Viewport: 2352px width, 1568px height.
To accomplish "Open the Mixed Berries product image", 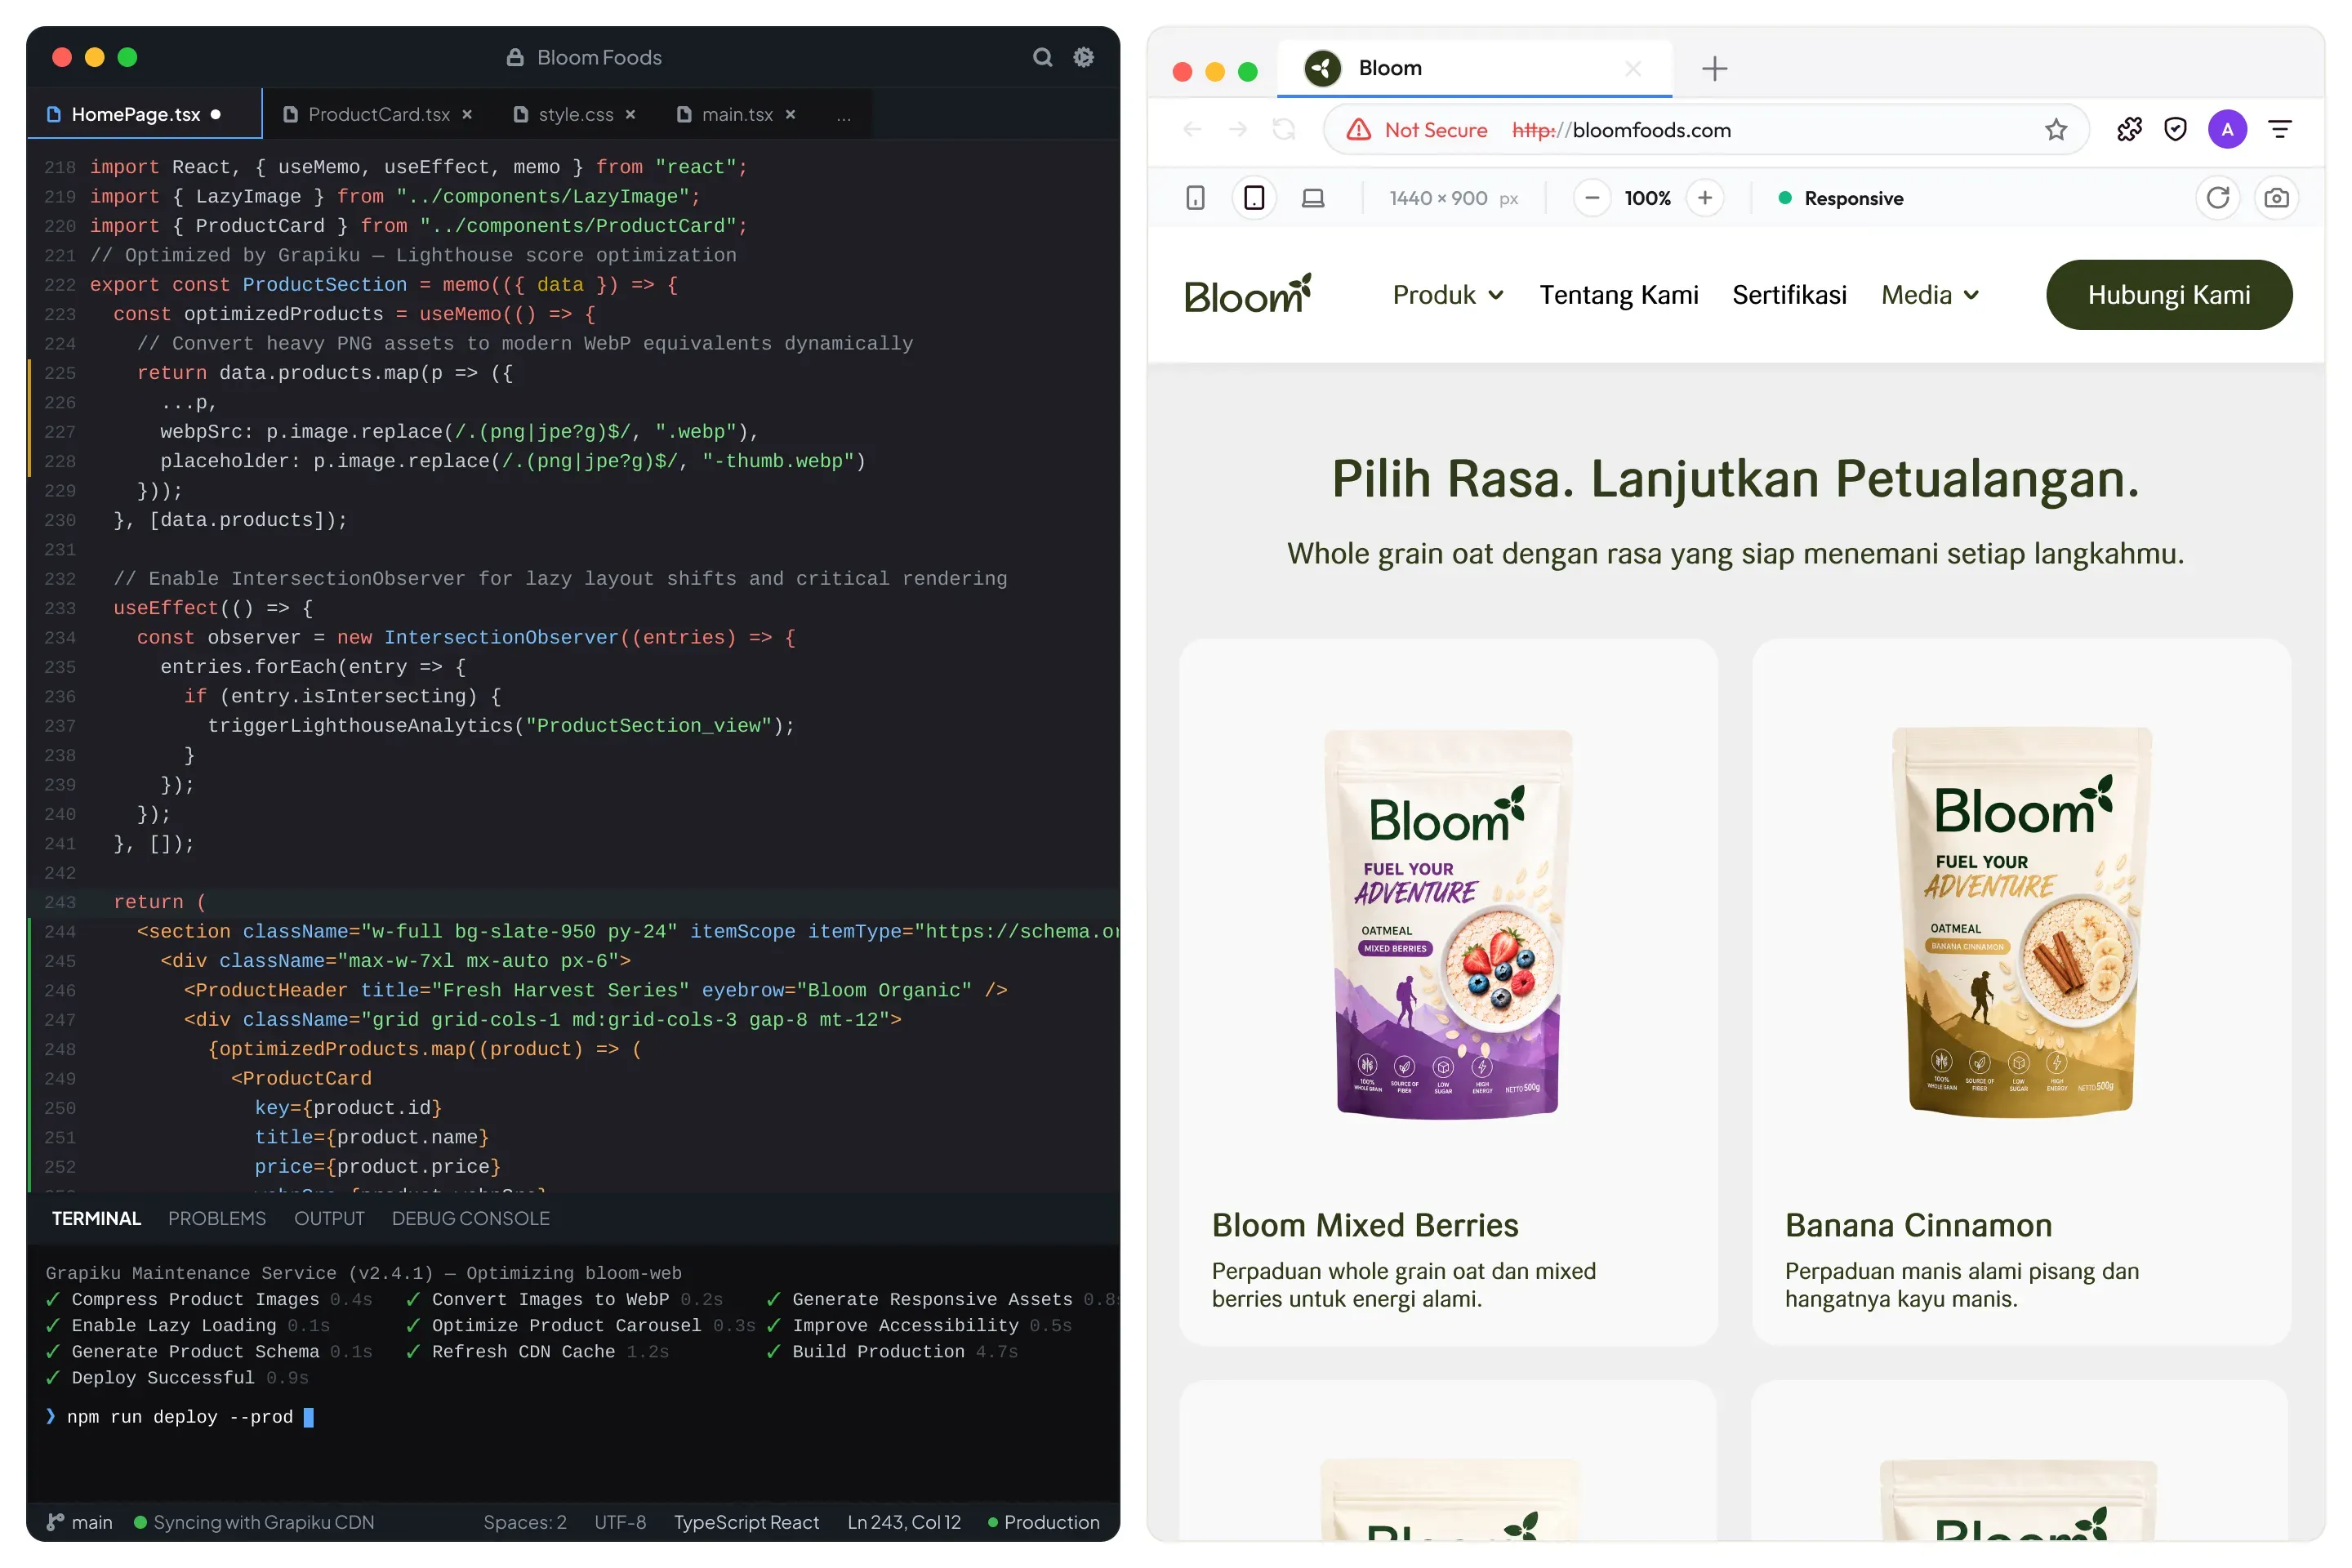I will 1448,923.
